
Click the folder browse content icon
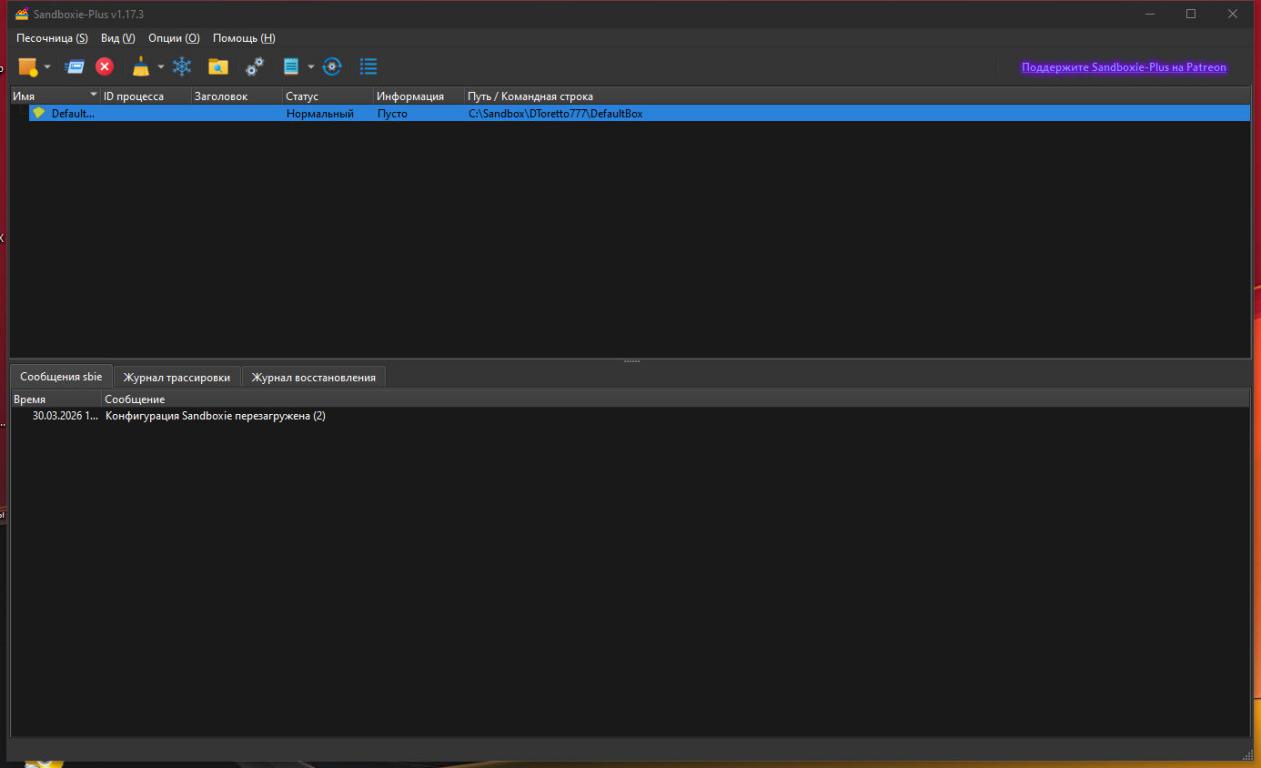click(x=218, y=67)
